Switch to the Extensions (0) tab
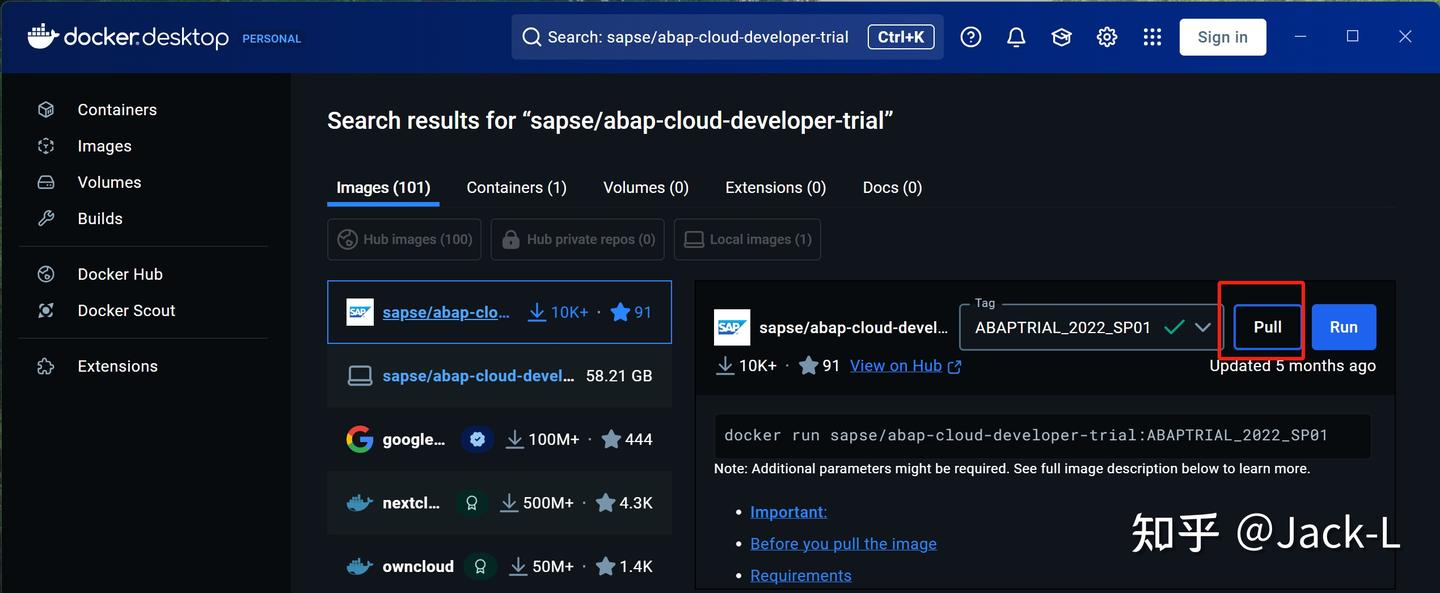 tap(775, 188)
